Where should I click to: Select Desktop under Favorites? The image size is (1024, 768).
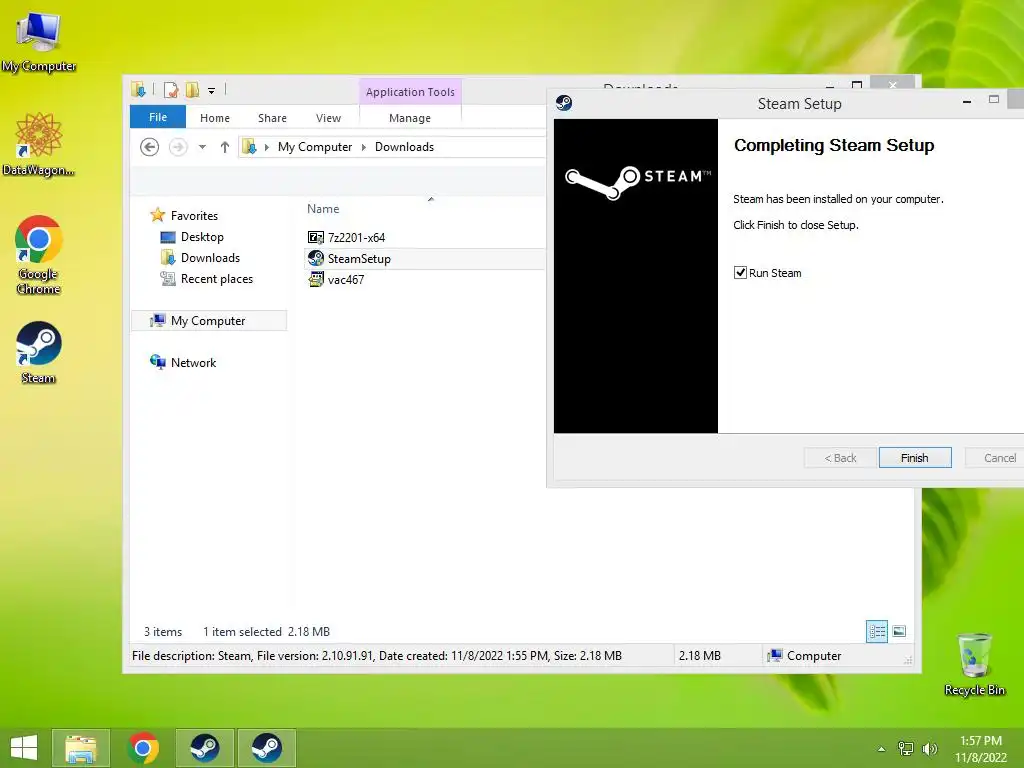pos(202,236)
